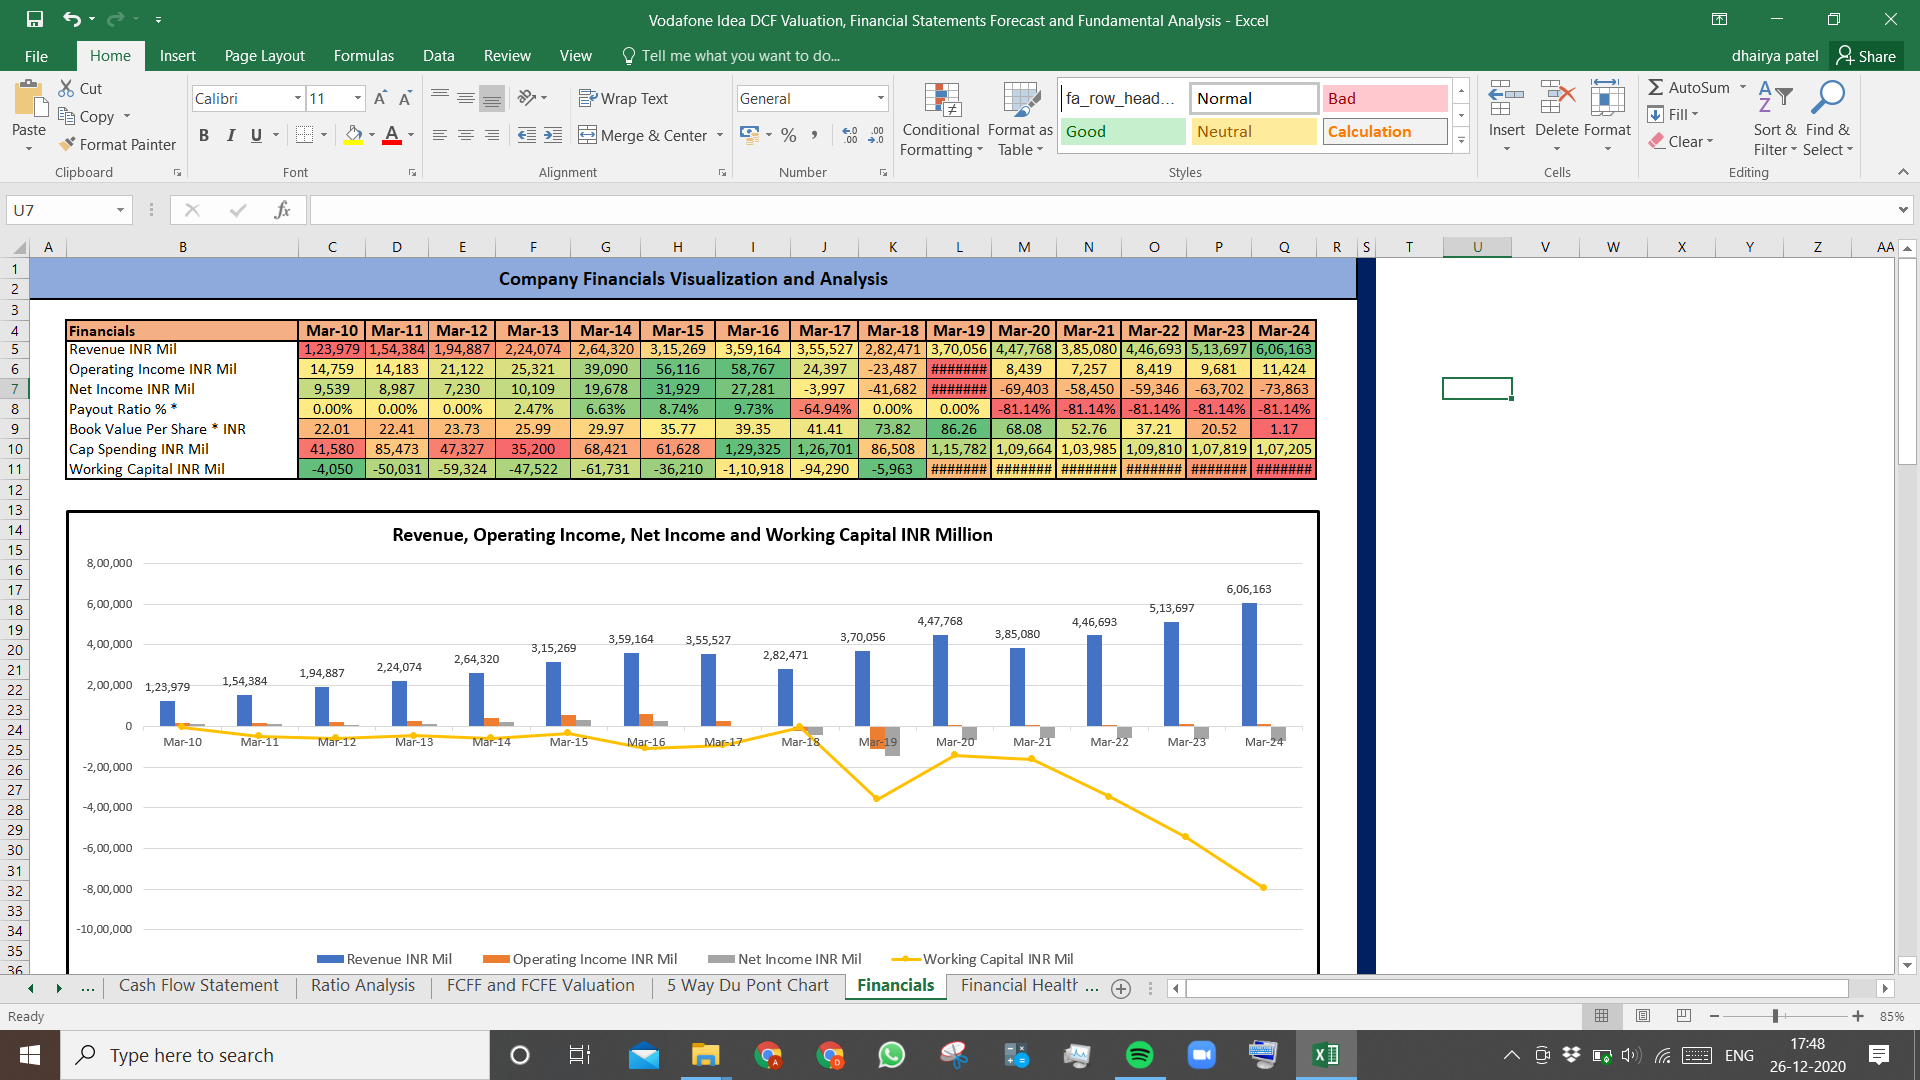1920x1080 pixels.
Task: Click the Align Left icon
Action: pyautogui.click(x=440, y=135)
